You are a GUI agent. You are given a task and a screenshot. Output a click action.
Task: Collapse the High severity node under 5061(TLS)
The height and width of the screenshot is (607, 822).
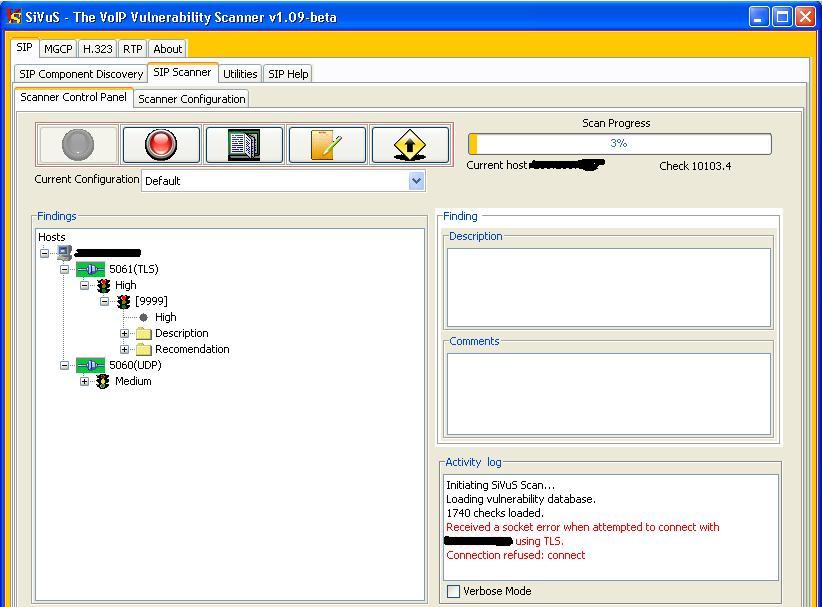(84, 286)
